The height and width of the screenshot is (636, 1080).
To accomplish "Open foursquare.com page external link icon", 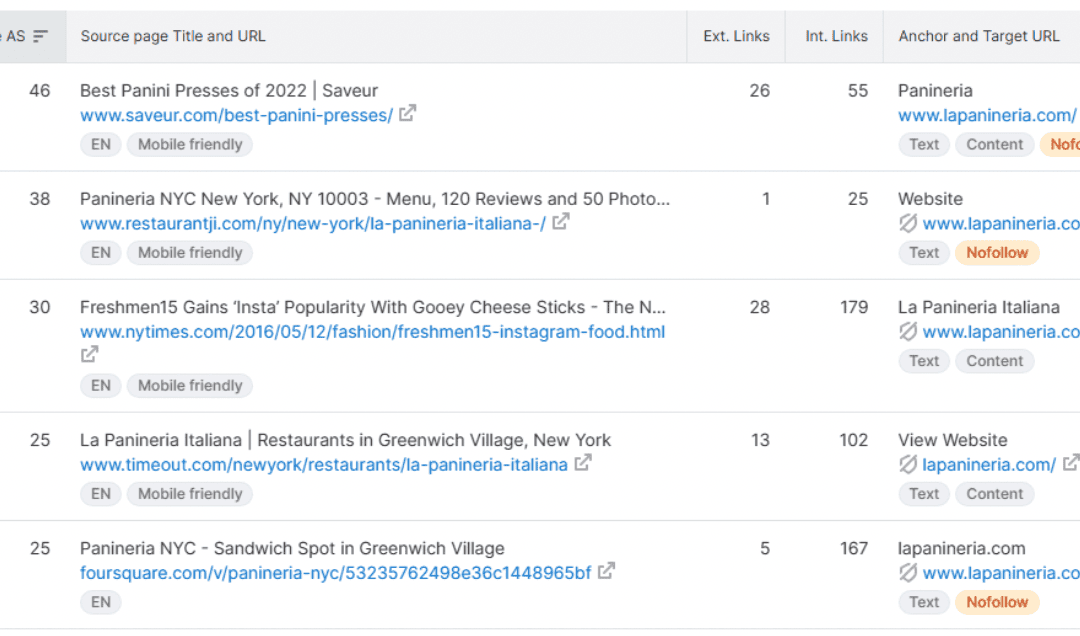I will click(606, 571).
